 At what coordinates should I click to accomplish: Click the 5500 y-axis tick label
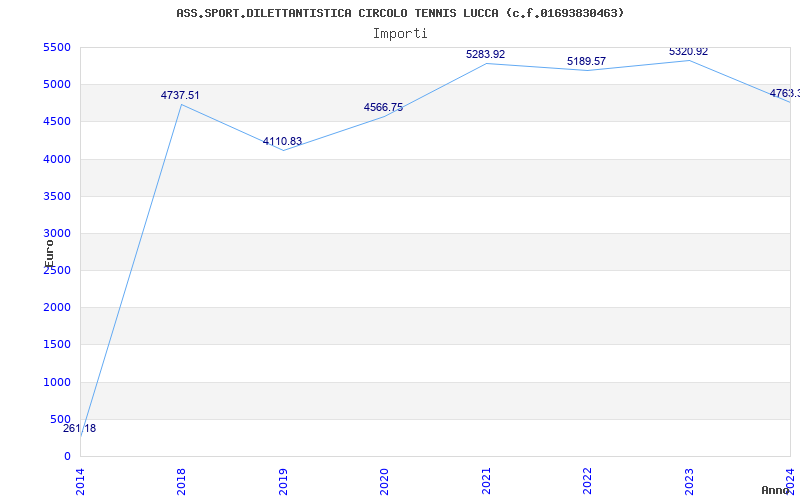57,47
